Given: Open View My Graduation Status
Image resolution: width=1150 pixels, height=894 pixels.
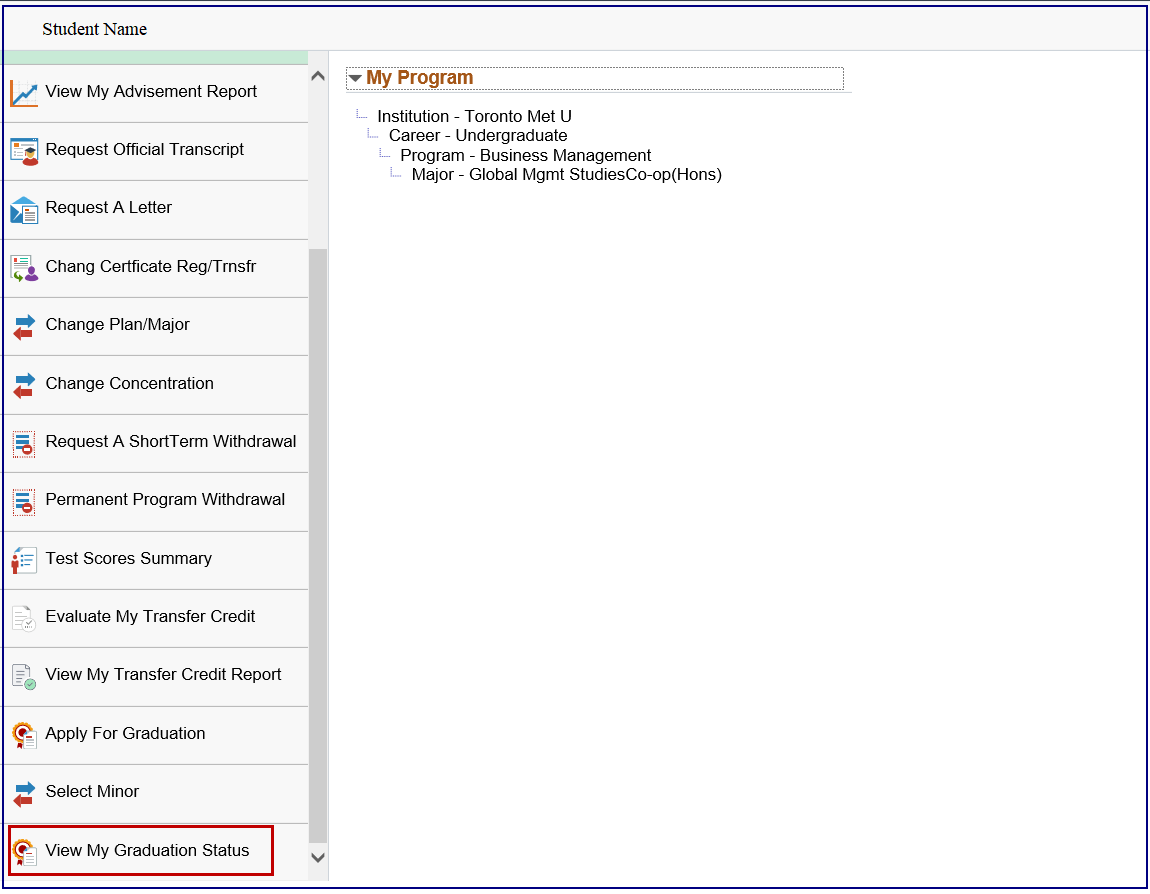Looking at the screenshot, I should tap(147, 851).
